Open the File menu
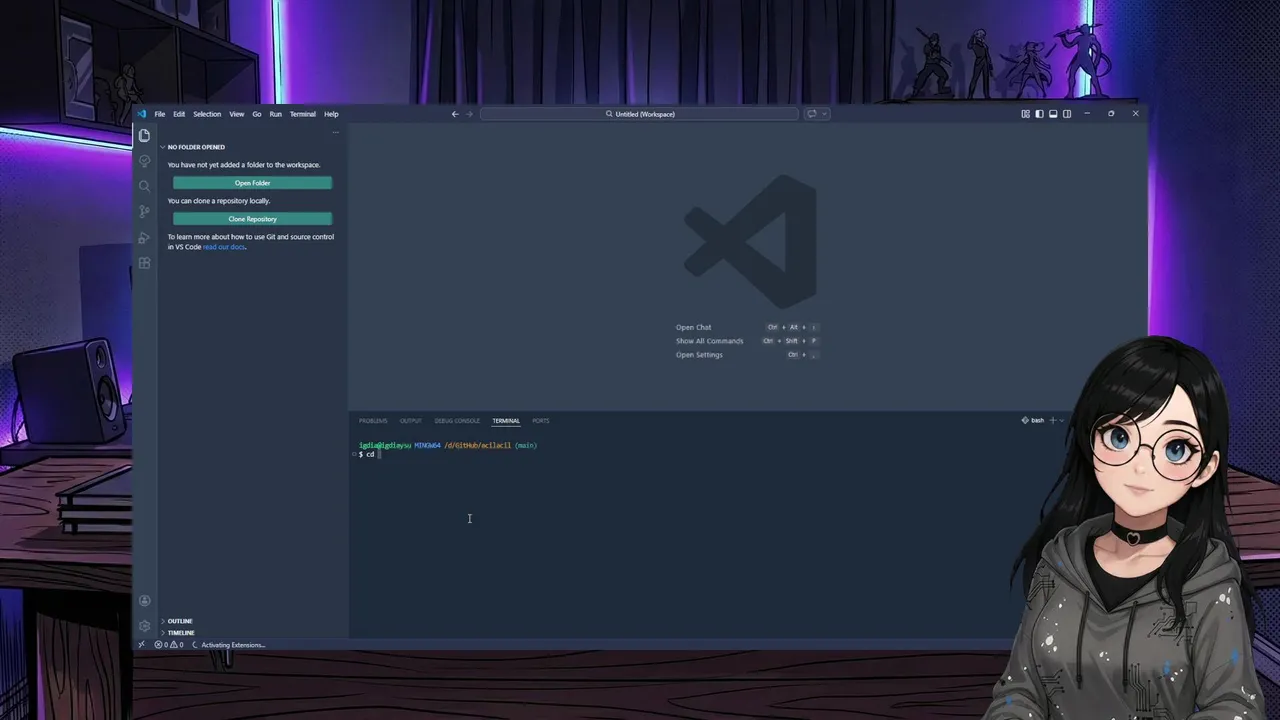This screenshot has width=1280, height=720. coord(159,114)
